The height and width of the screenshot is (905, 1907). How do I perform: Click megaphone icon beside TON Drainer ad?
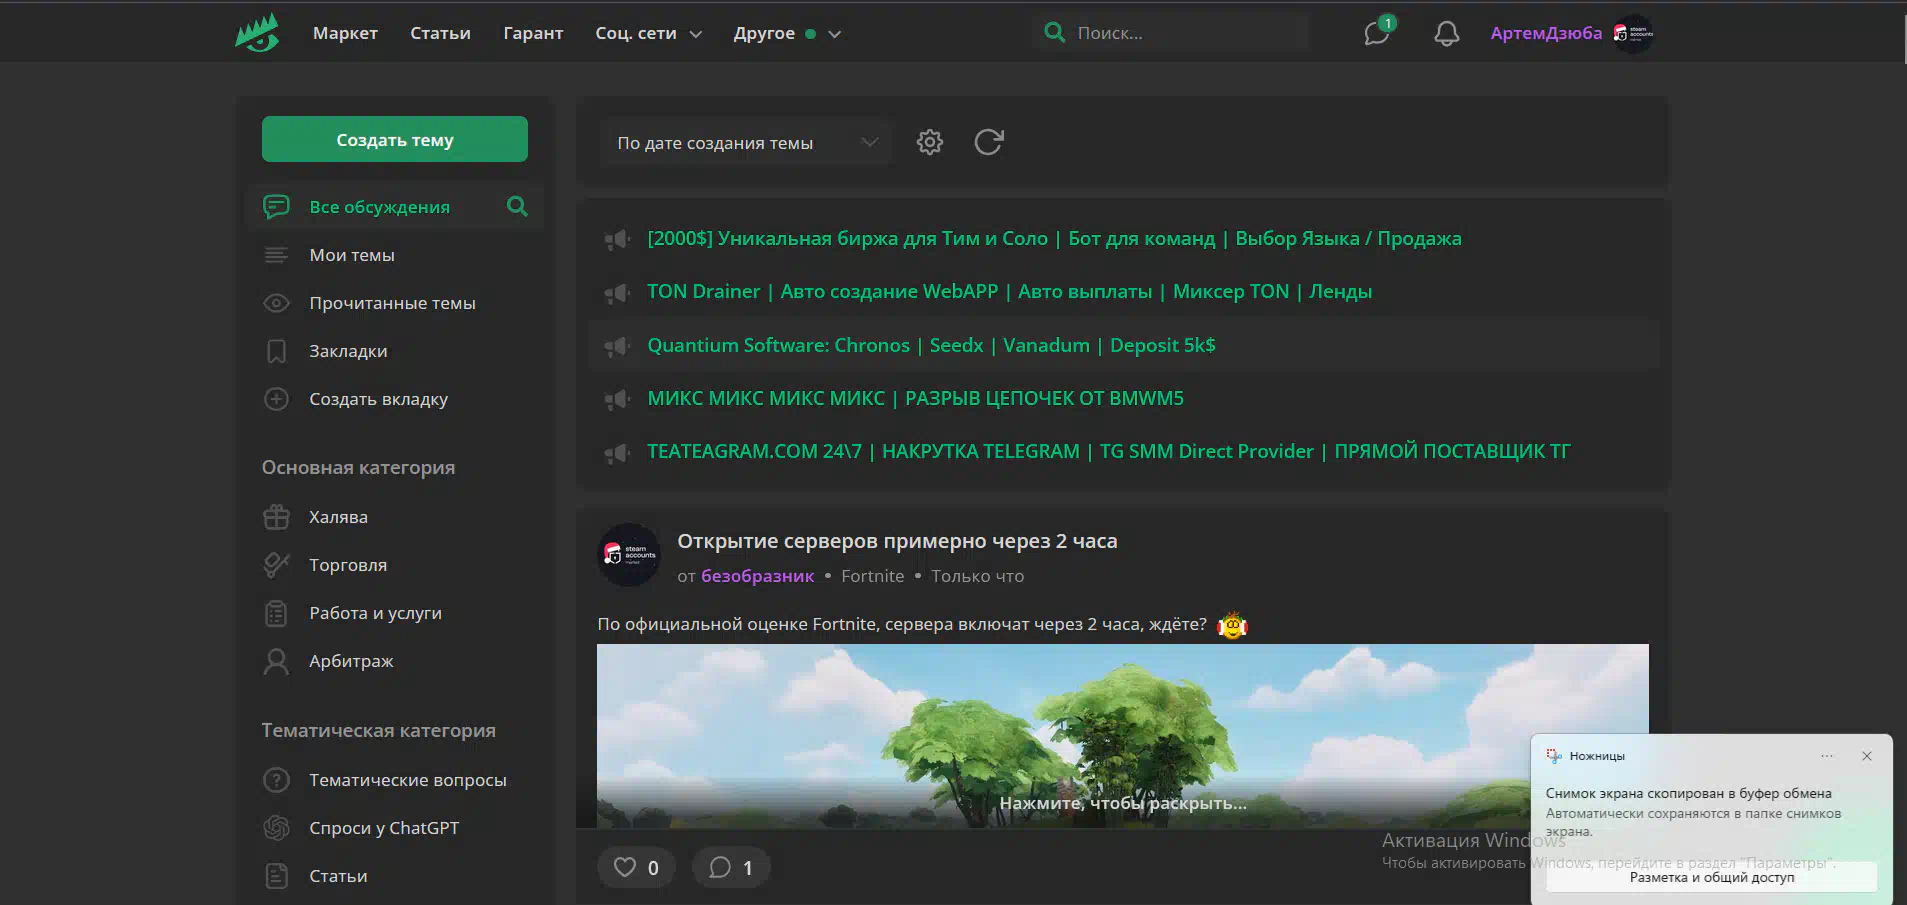point(617,292)
